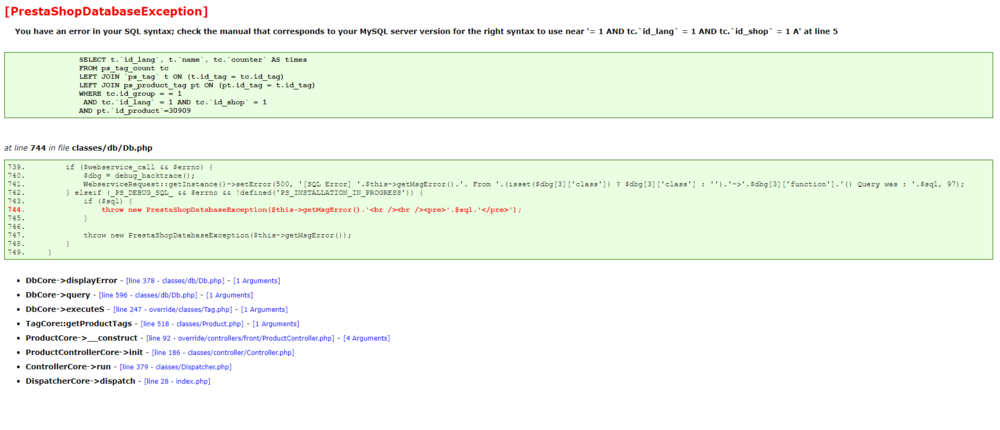Open link 'line 92 - override/controllers/front/ProductController.php'
This screenshot has width=1000, height=430.
point(240,338)
